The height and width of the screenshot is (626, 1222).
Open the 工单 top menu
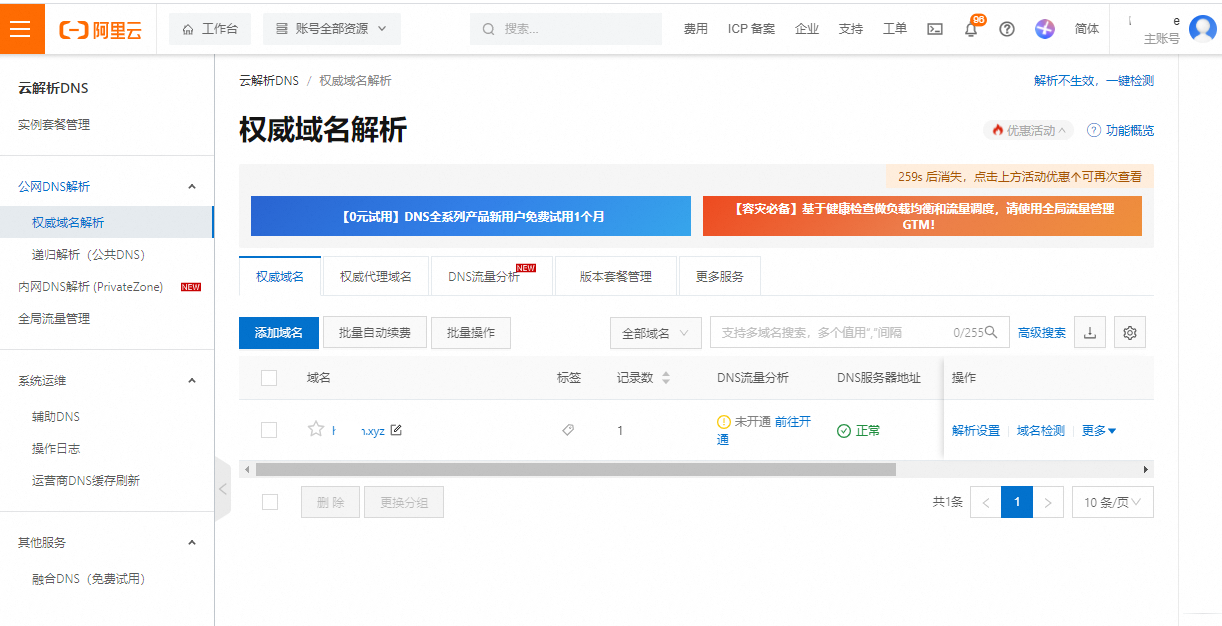895,29
